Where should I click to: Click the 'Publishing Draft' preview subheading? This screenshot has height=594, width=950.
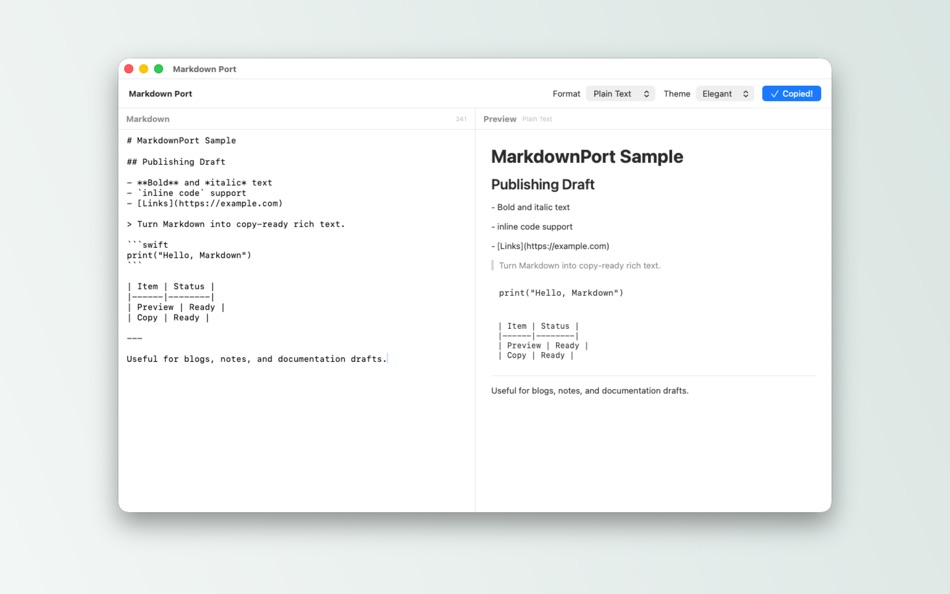tap(543, 184)
